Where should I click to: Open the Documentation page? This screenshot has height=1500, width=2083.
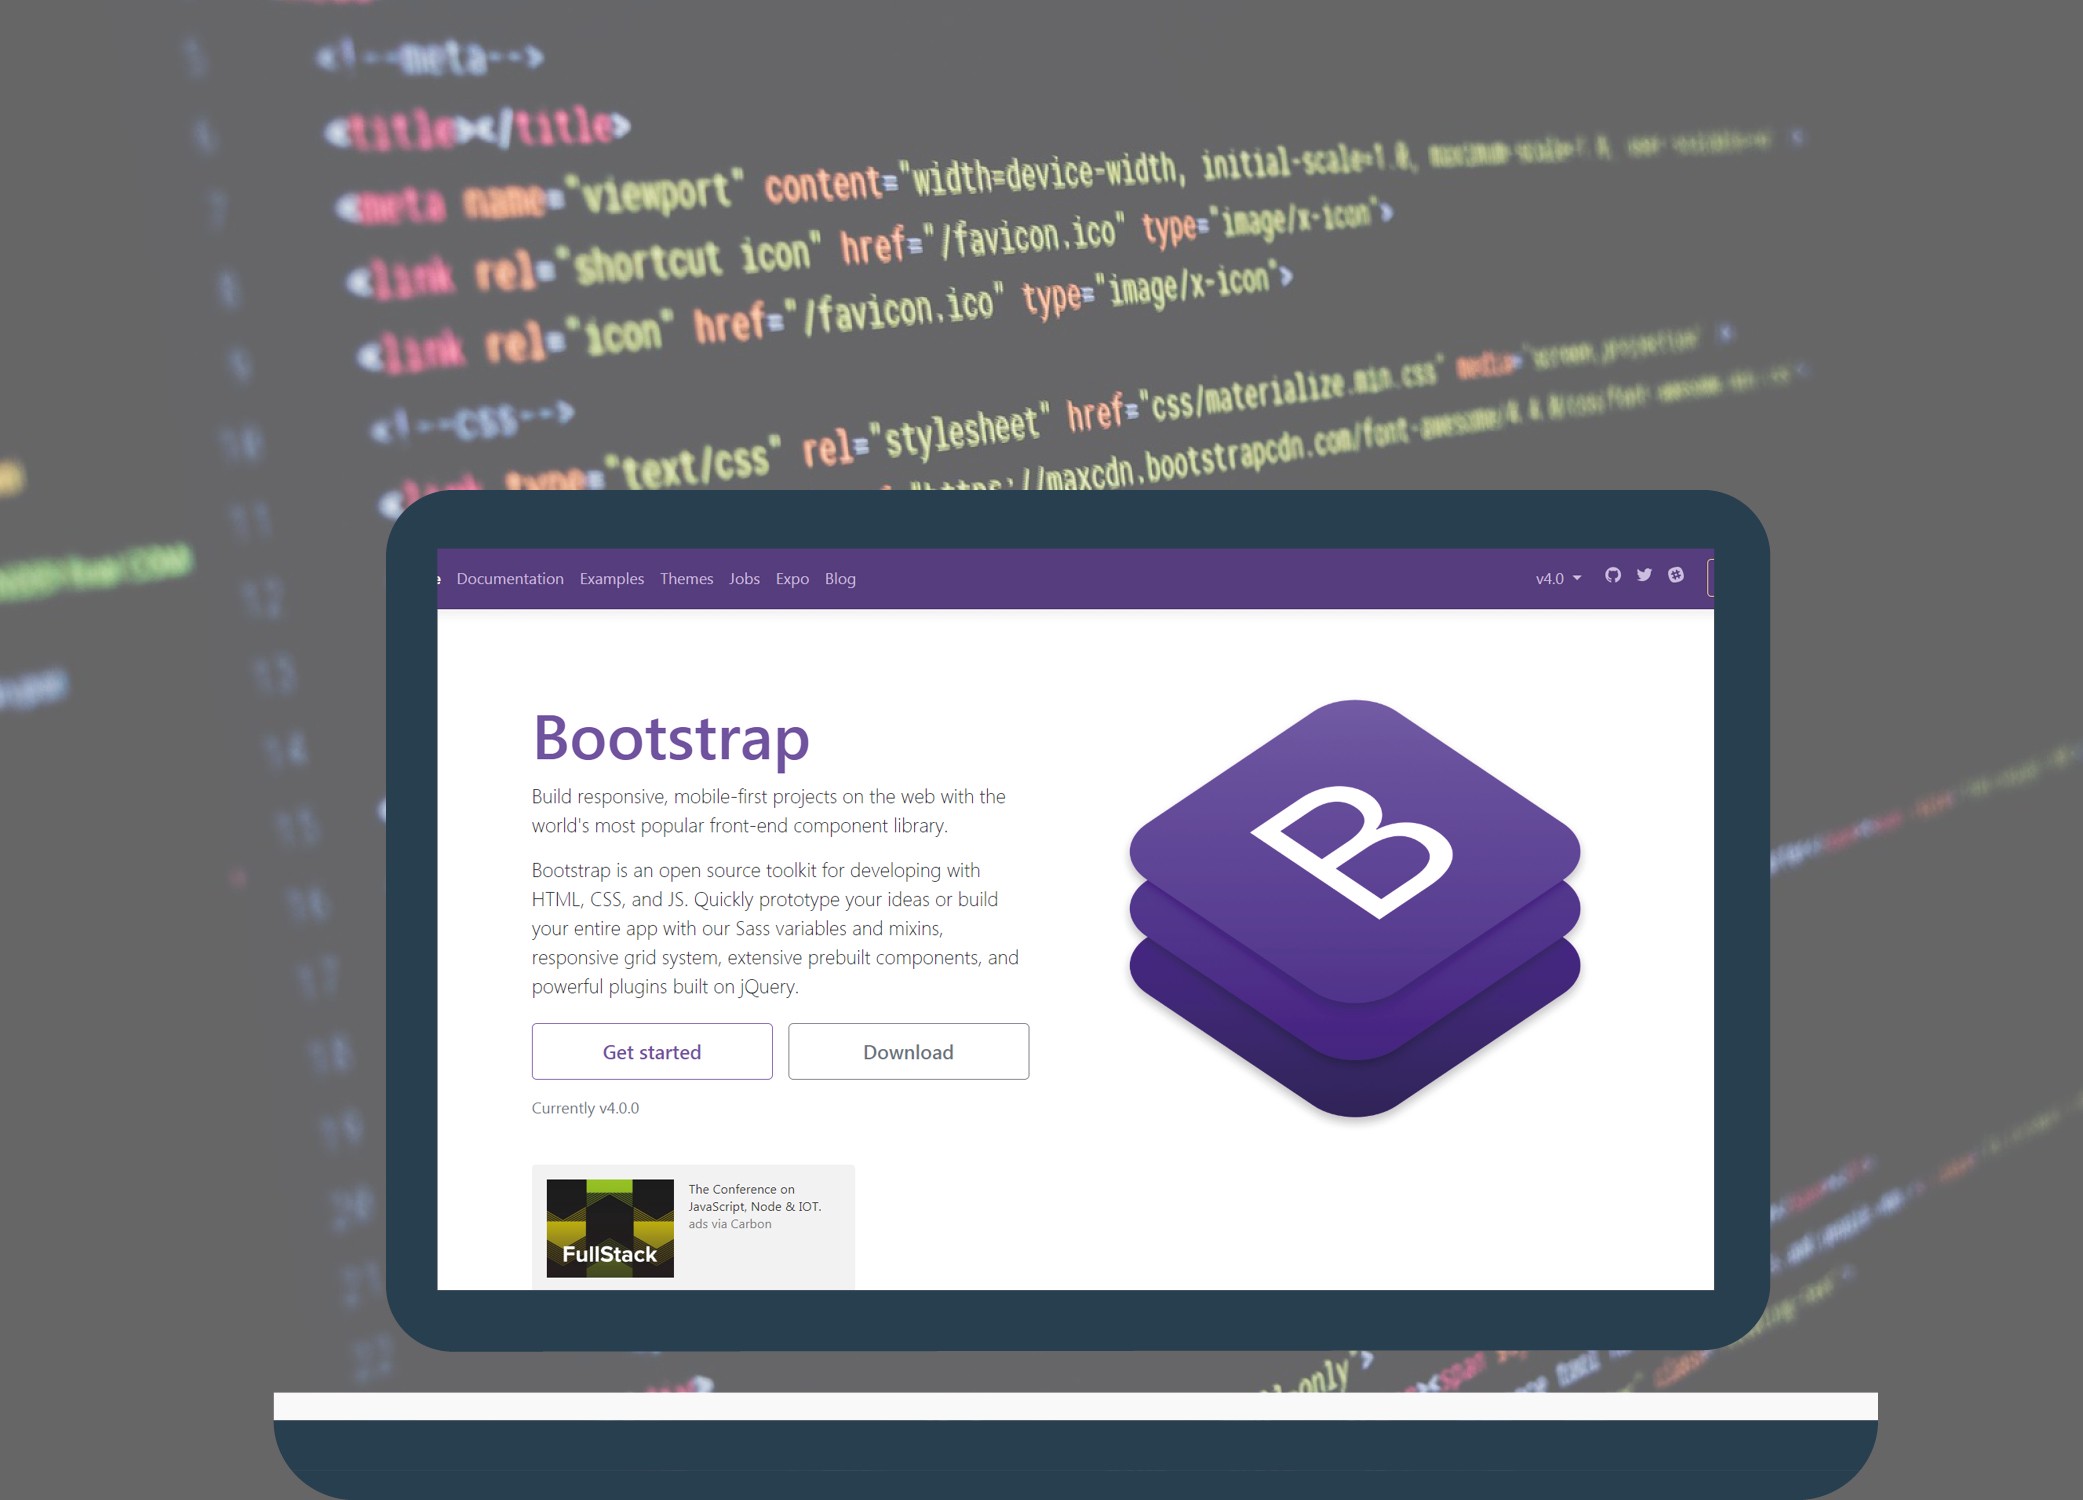[x=510, y=578]
